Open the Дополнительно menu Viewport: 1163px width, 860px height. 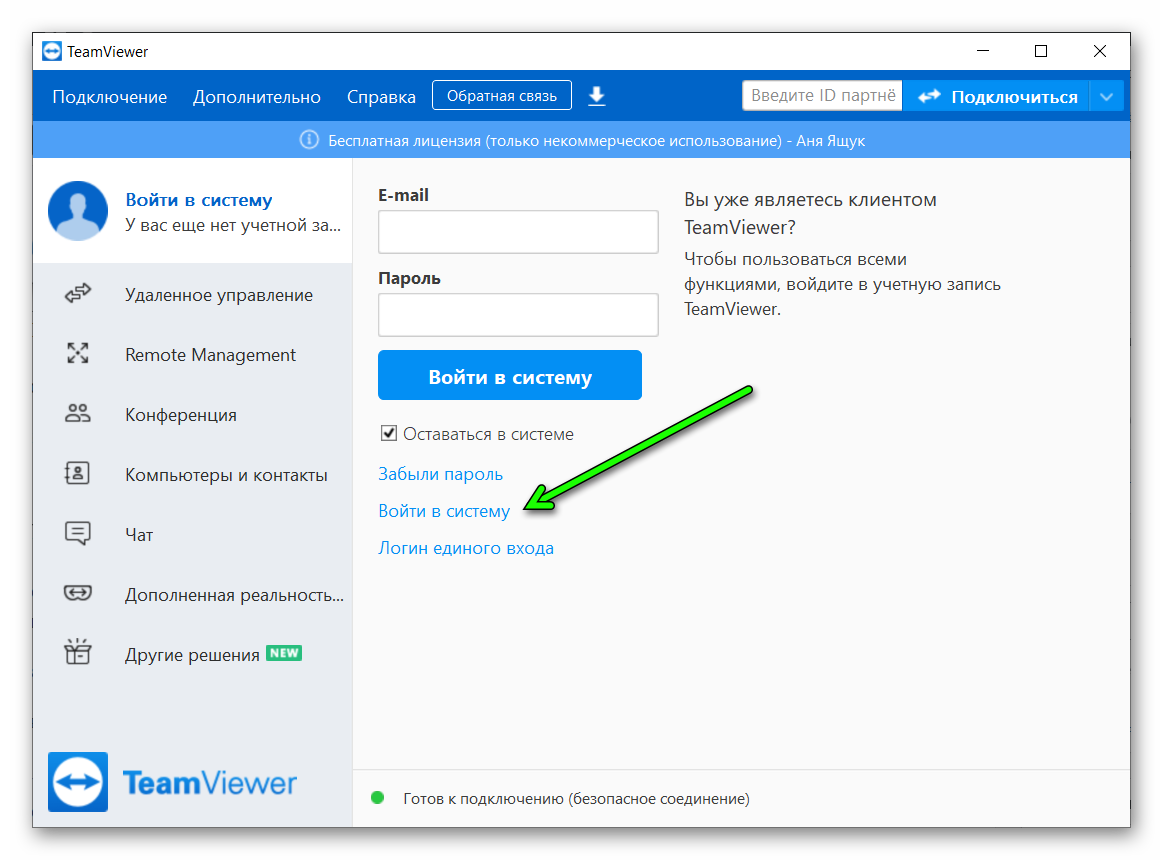coord(257,97)
